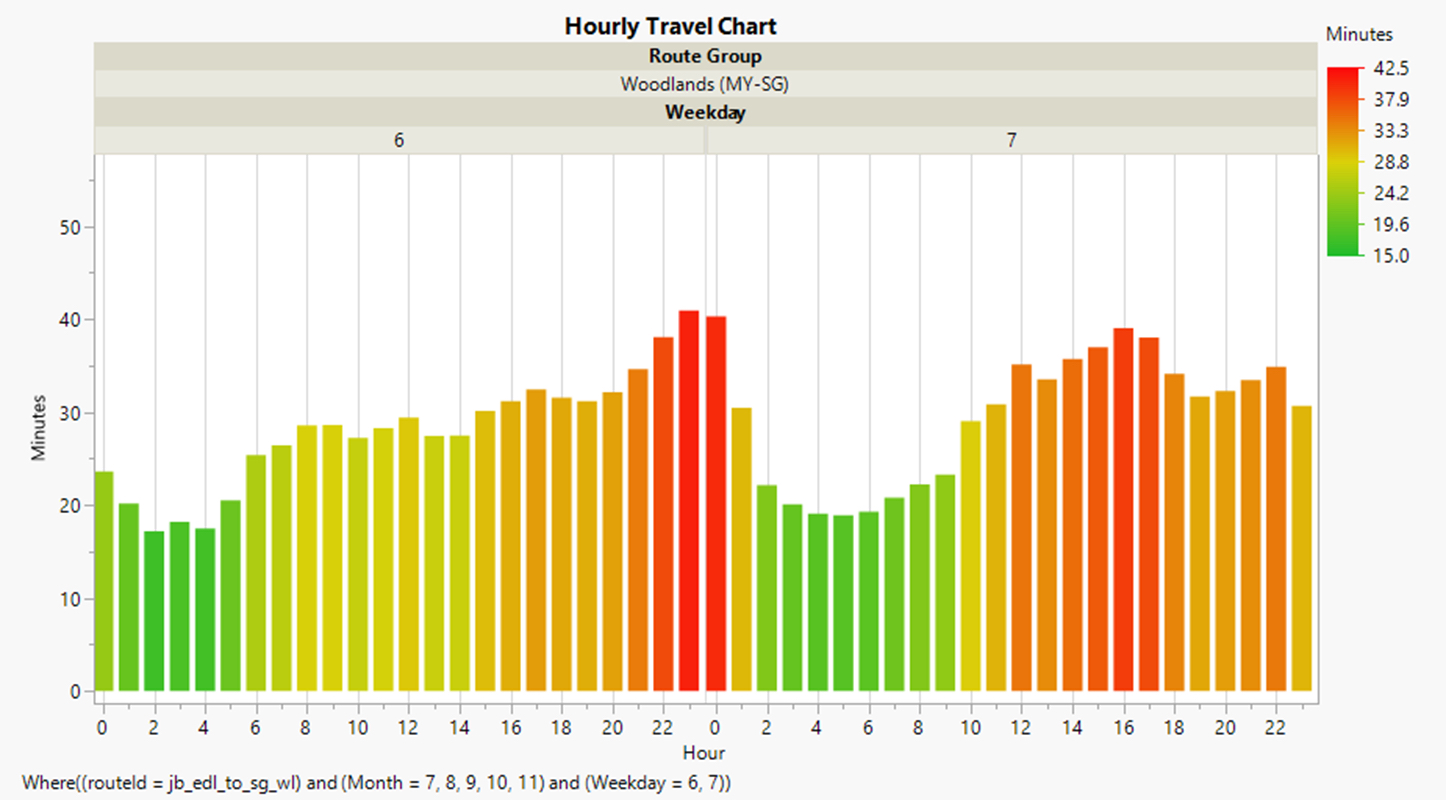Image resolution: width=1446 pixels, height=800 pixels.
Task: Click the 15.0 legend value label
Action: point(1392,255)
